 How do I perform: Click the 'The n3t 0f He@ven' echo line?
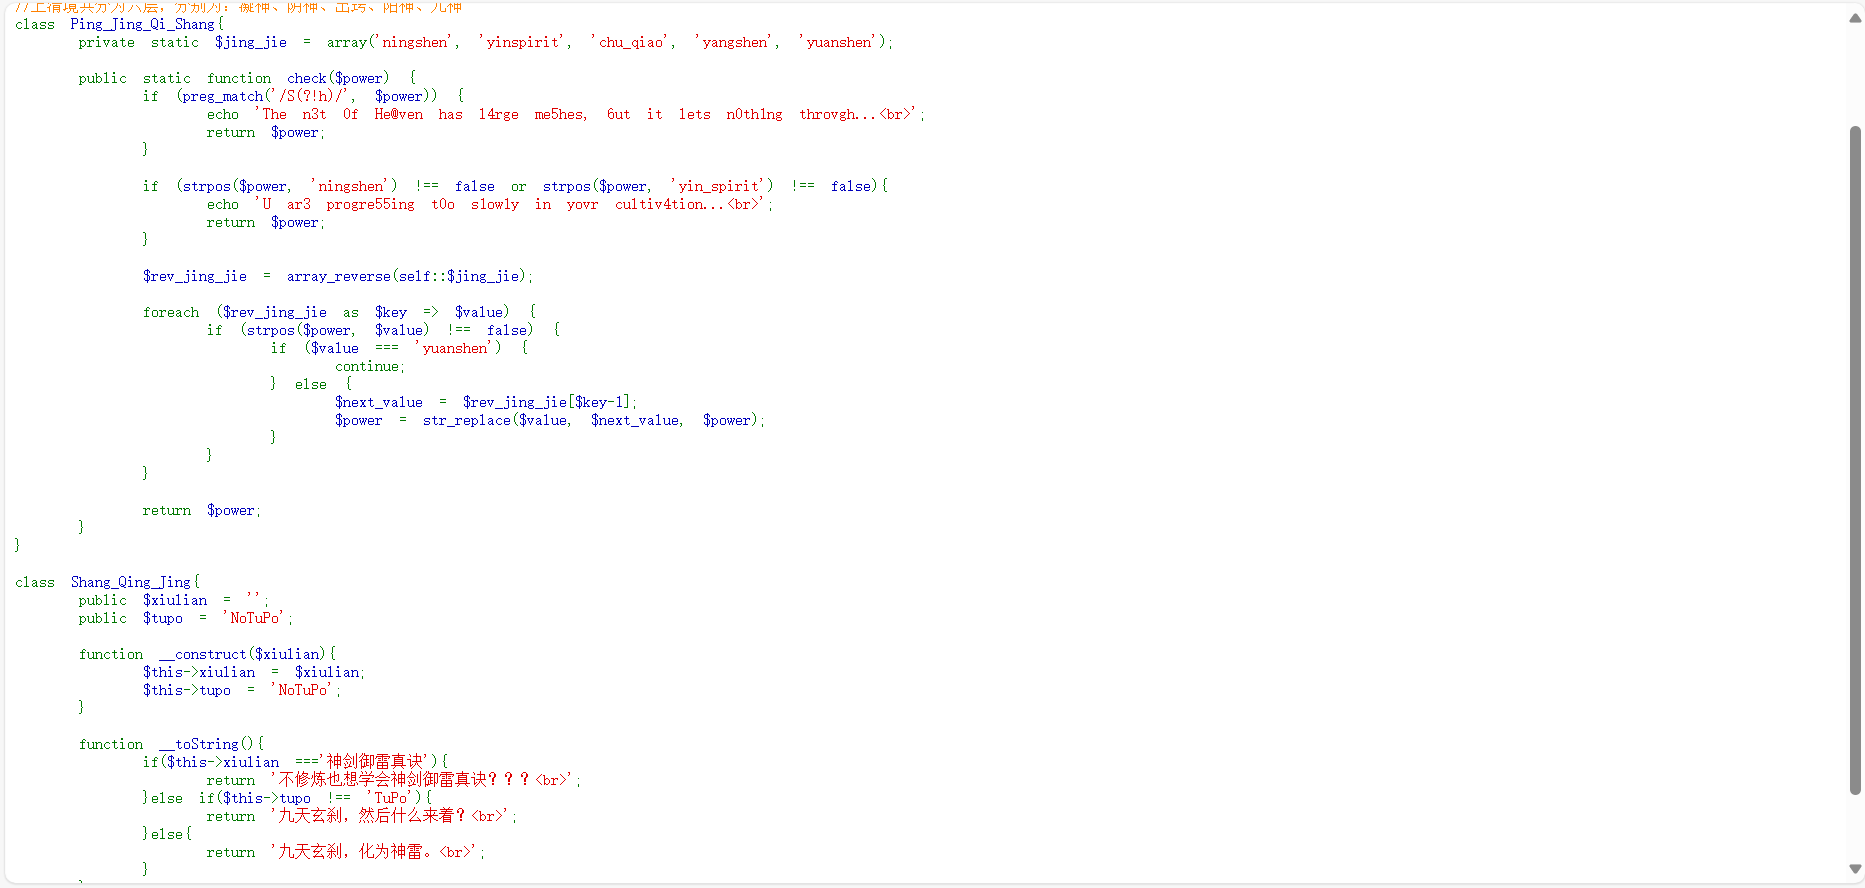tap(566, 114)
